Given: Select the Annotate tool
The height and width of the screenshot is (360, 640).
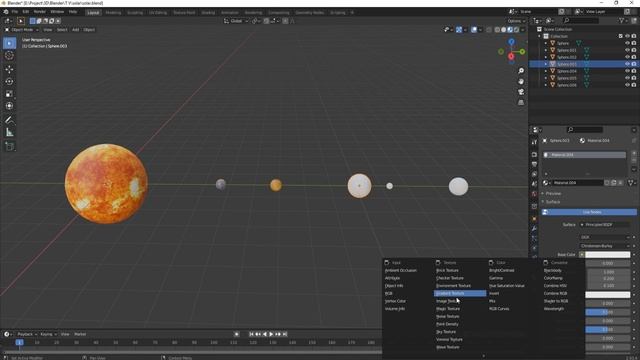Looking at the screenshot, I should (9, 120).
